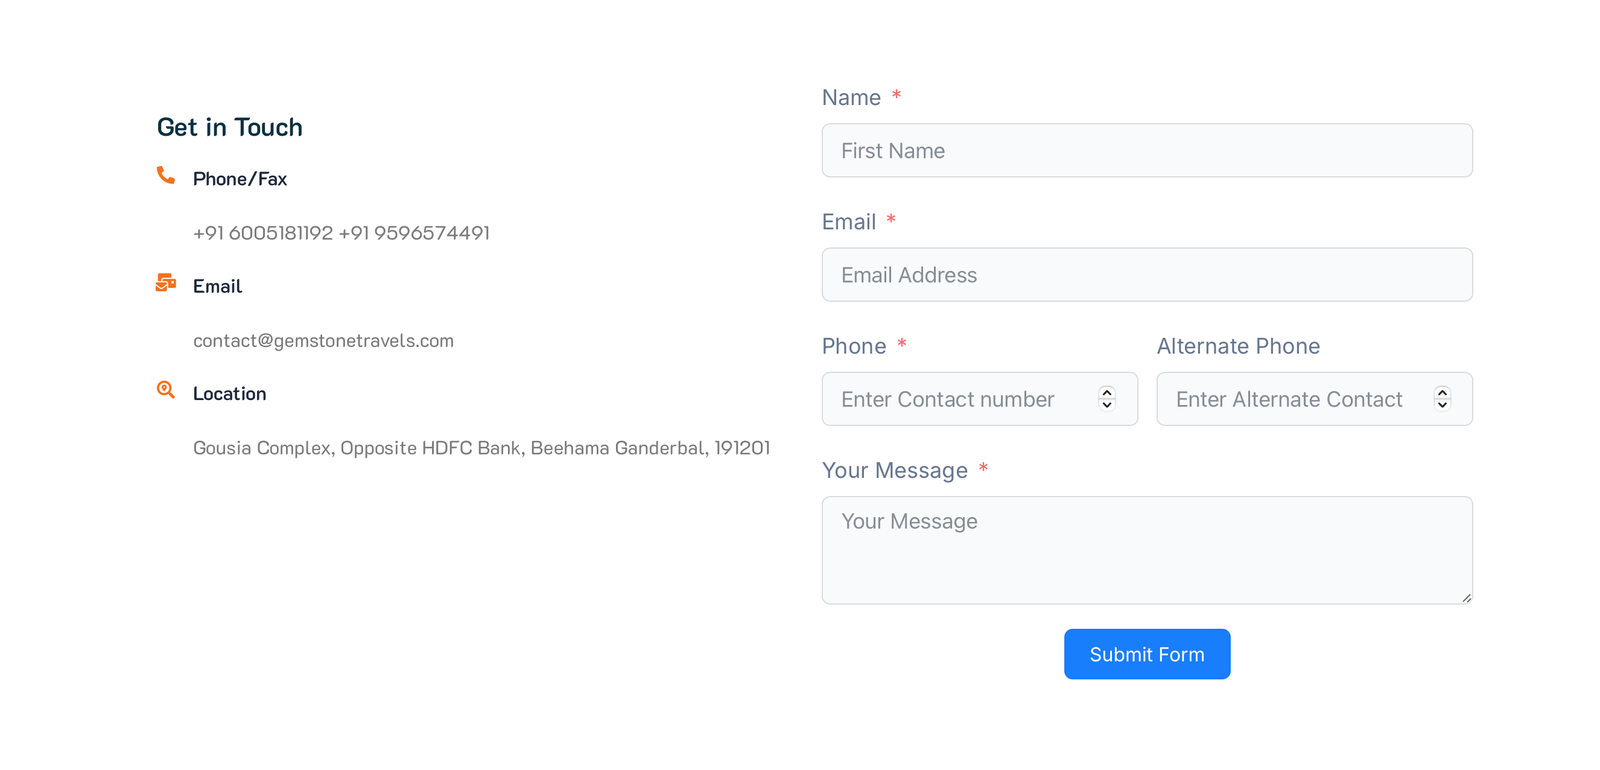This screenshot has width=1600, height=770.
Task: Increment the Phone field stepper up arrow
Action: [x=1107, y=392]
